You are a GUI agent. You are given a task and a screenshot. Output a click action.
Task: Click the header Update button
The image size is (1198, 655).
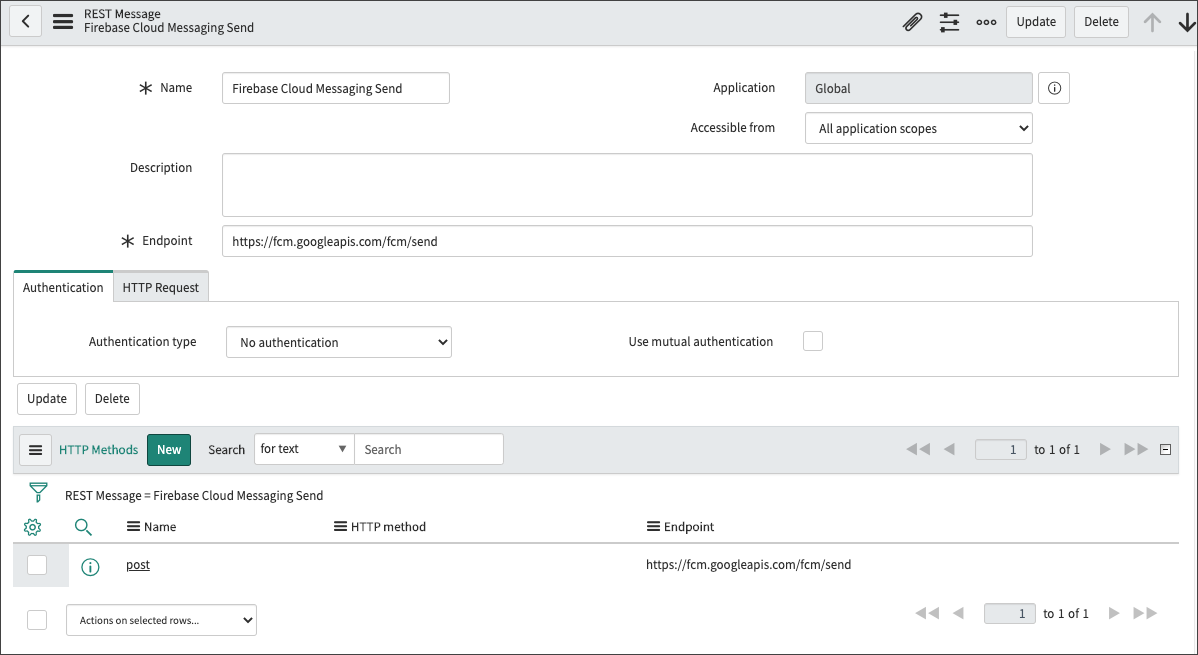pos(1035,22)
